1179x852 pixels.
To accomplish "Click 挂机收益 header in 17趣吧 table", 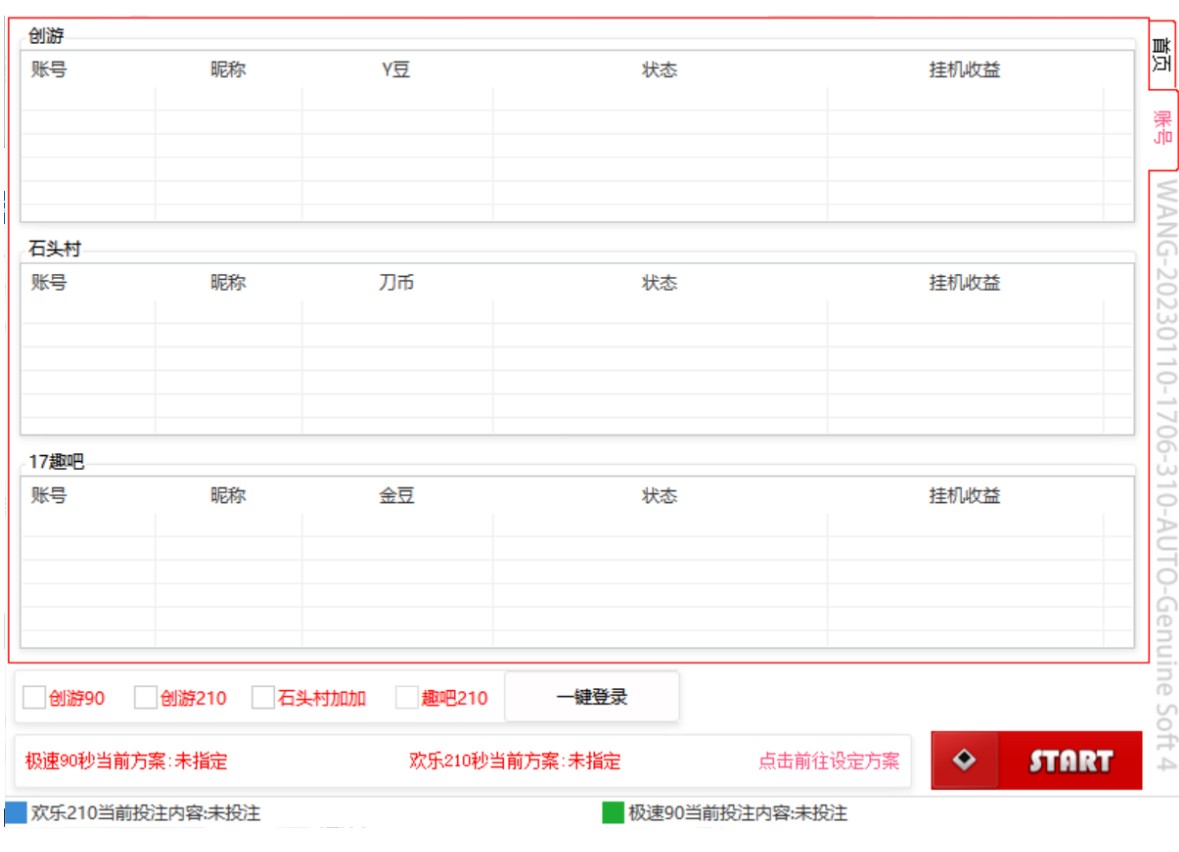I will pos(965,496).
